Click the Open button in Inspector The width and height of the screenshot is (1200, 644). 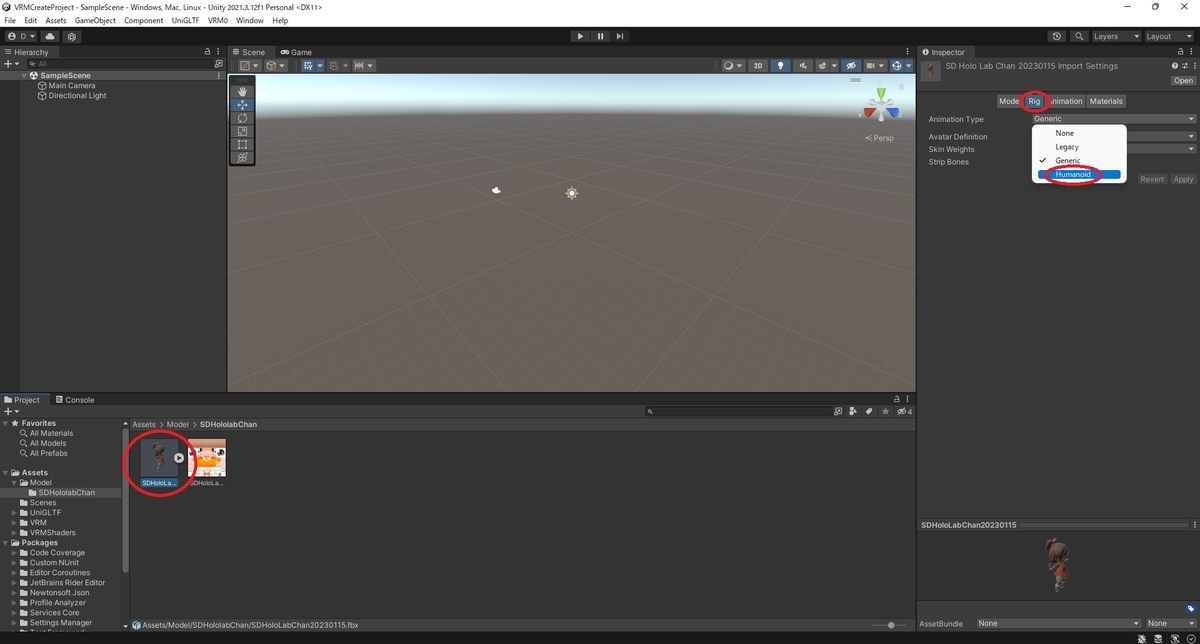1183,81
